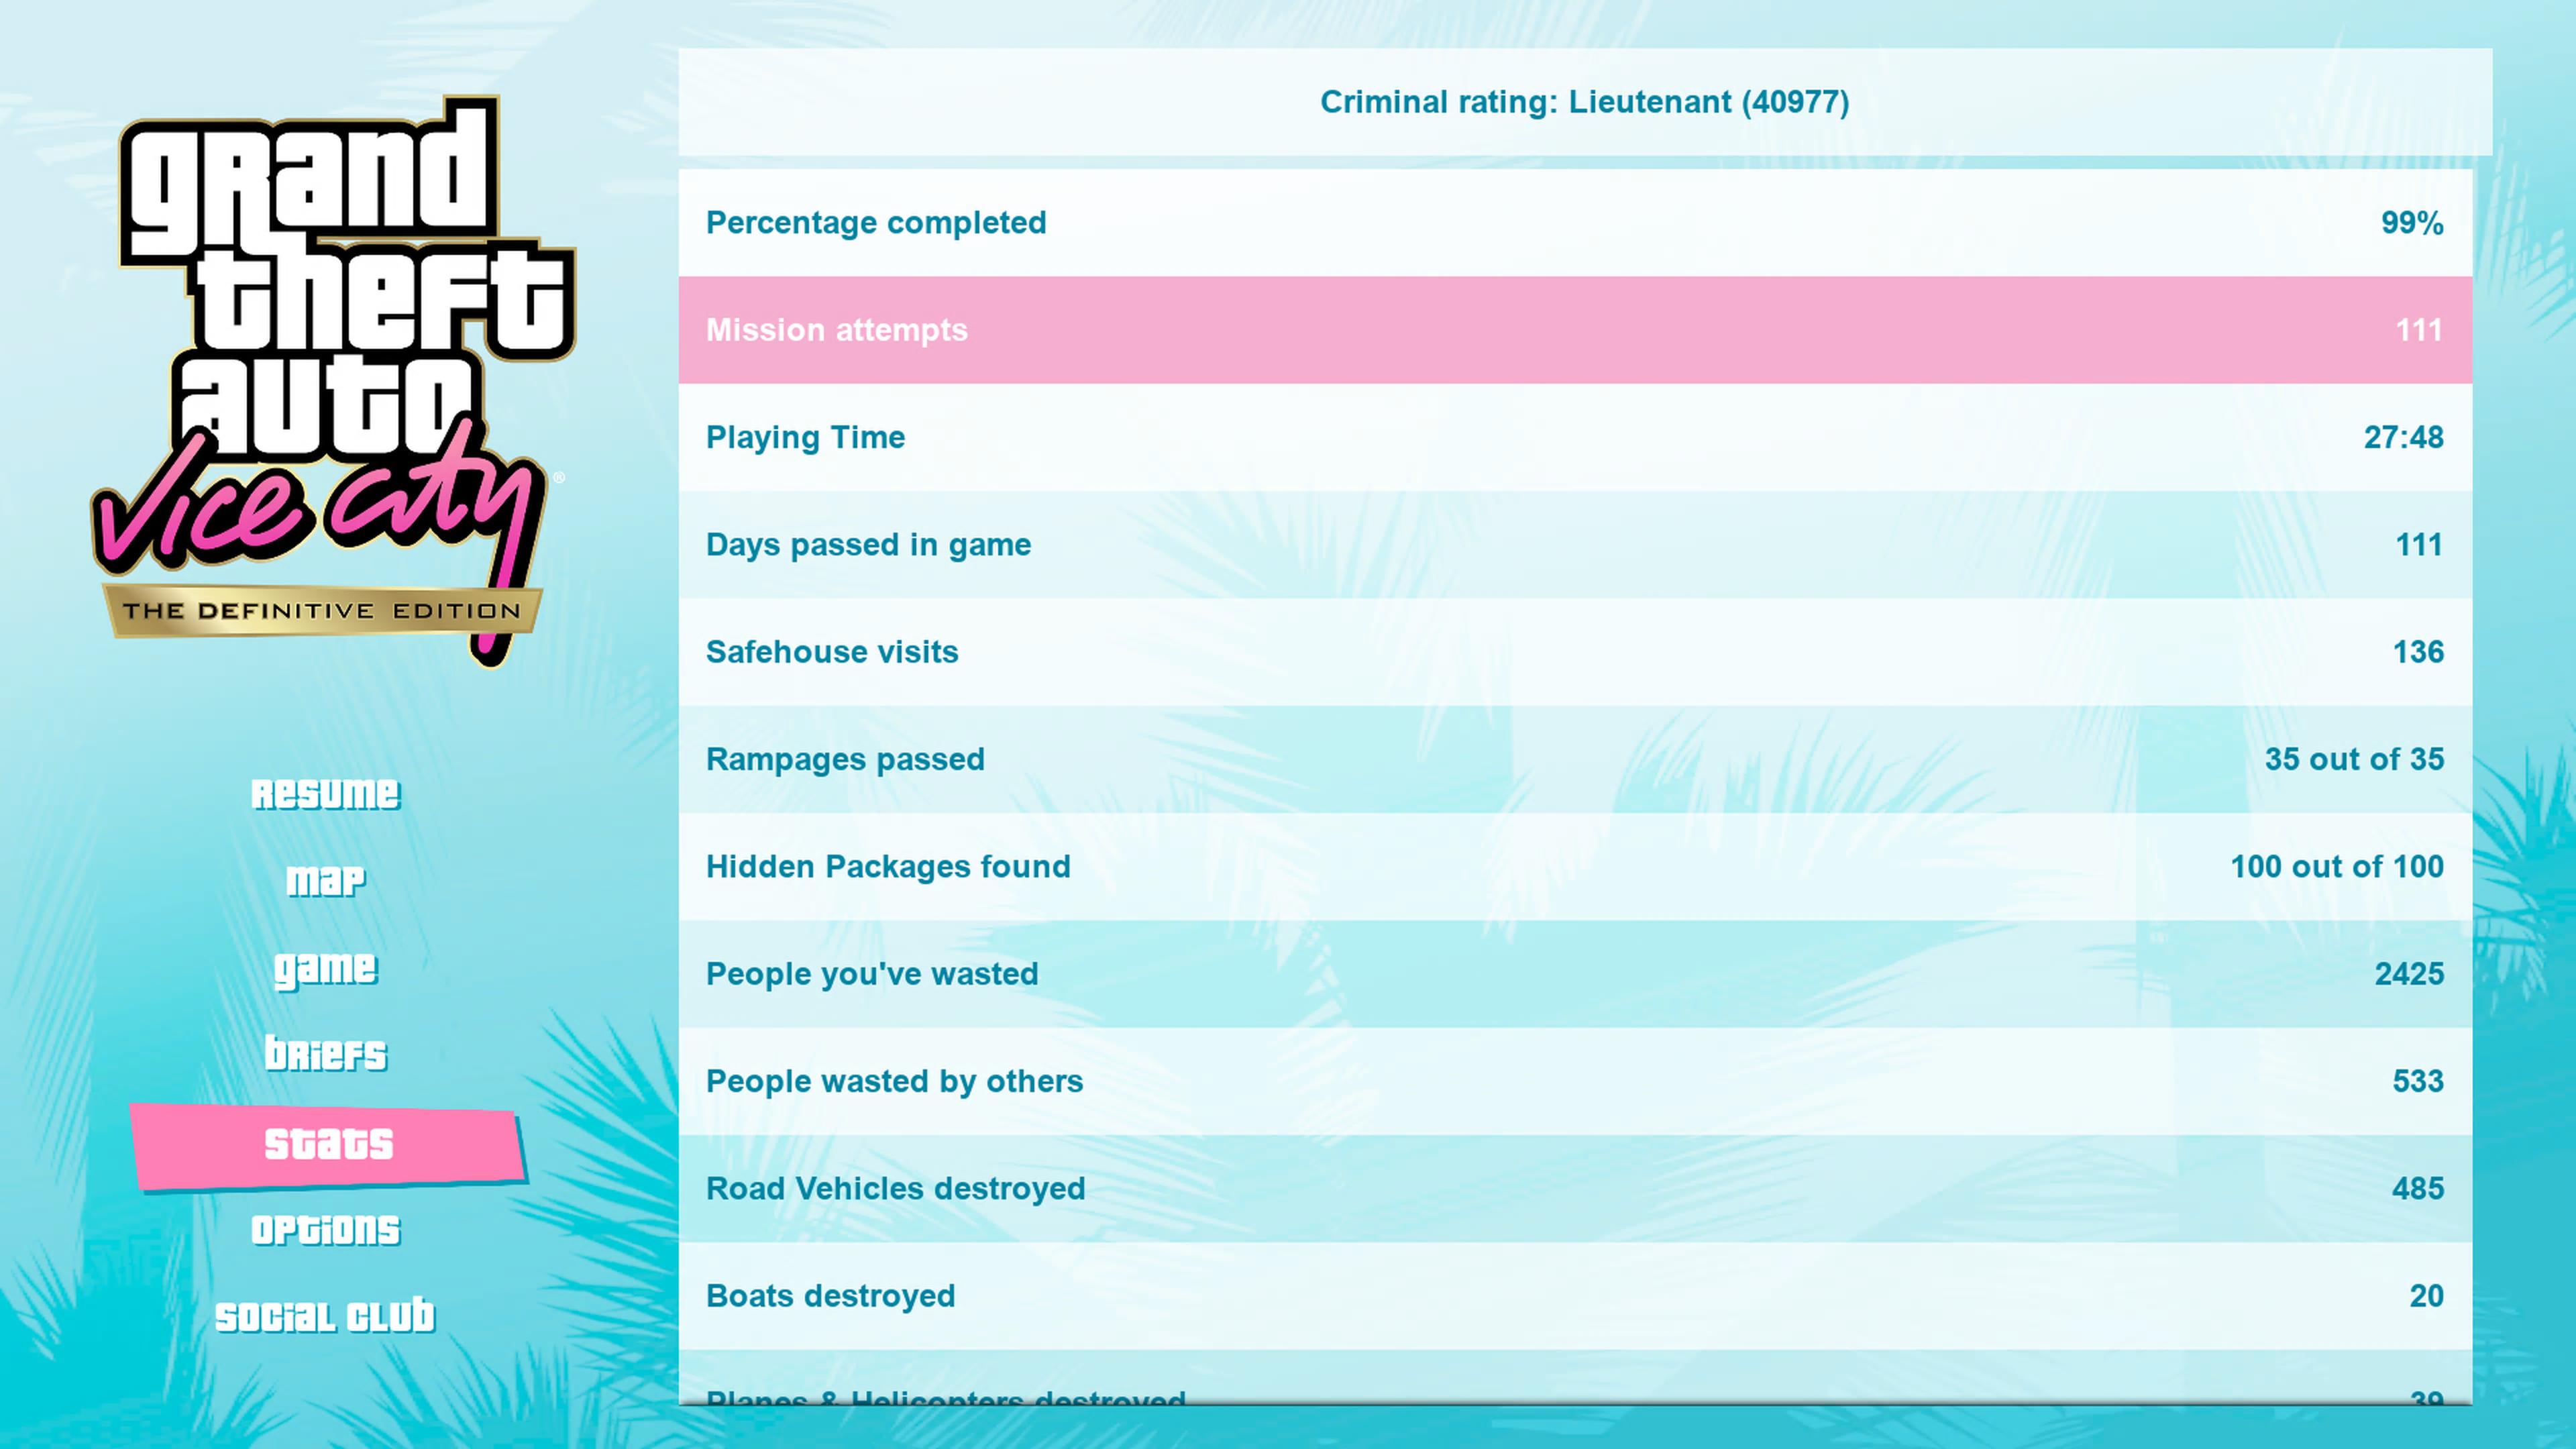
Task: Go to the Briefs menu
Action: tap(326, 1054)
